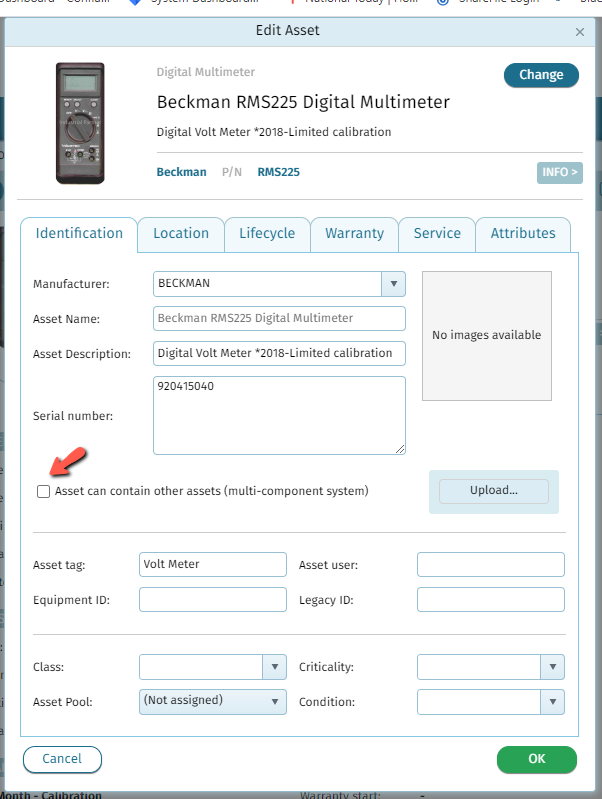Enable Asset can contain other assets checkbox

pos(43,491)
